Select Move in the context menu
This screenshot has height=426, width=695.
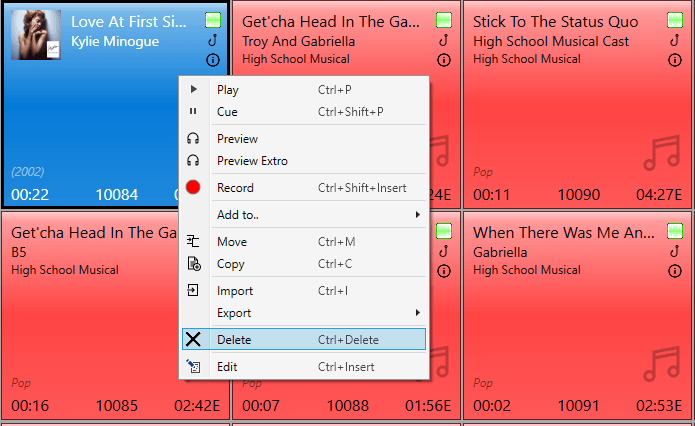(x=304, y=242)
